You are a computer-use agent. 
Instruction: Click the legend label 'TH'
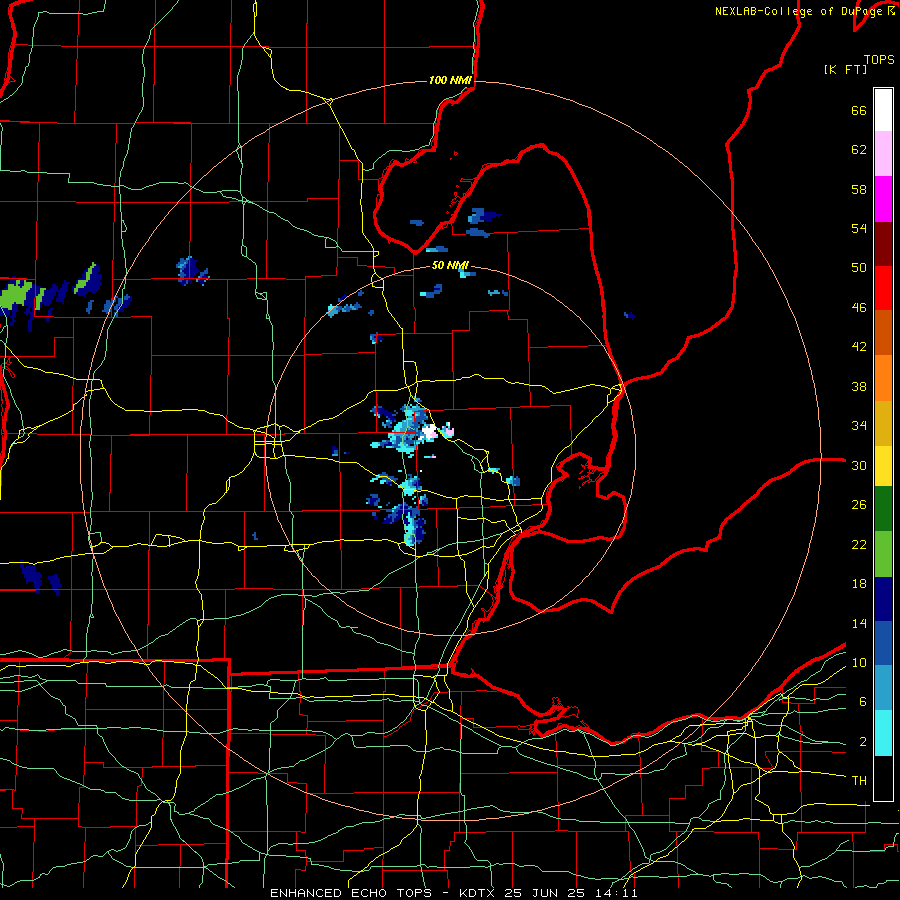(x=859, y=780)
